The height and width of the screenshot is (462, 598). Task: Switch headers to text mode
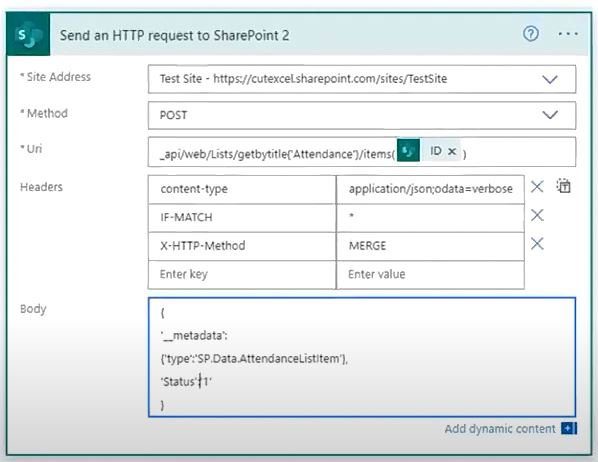(x=563, y=186)
